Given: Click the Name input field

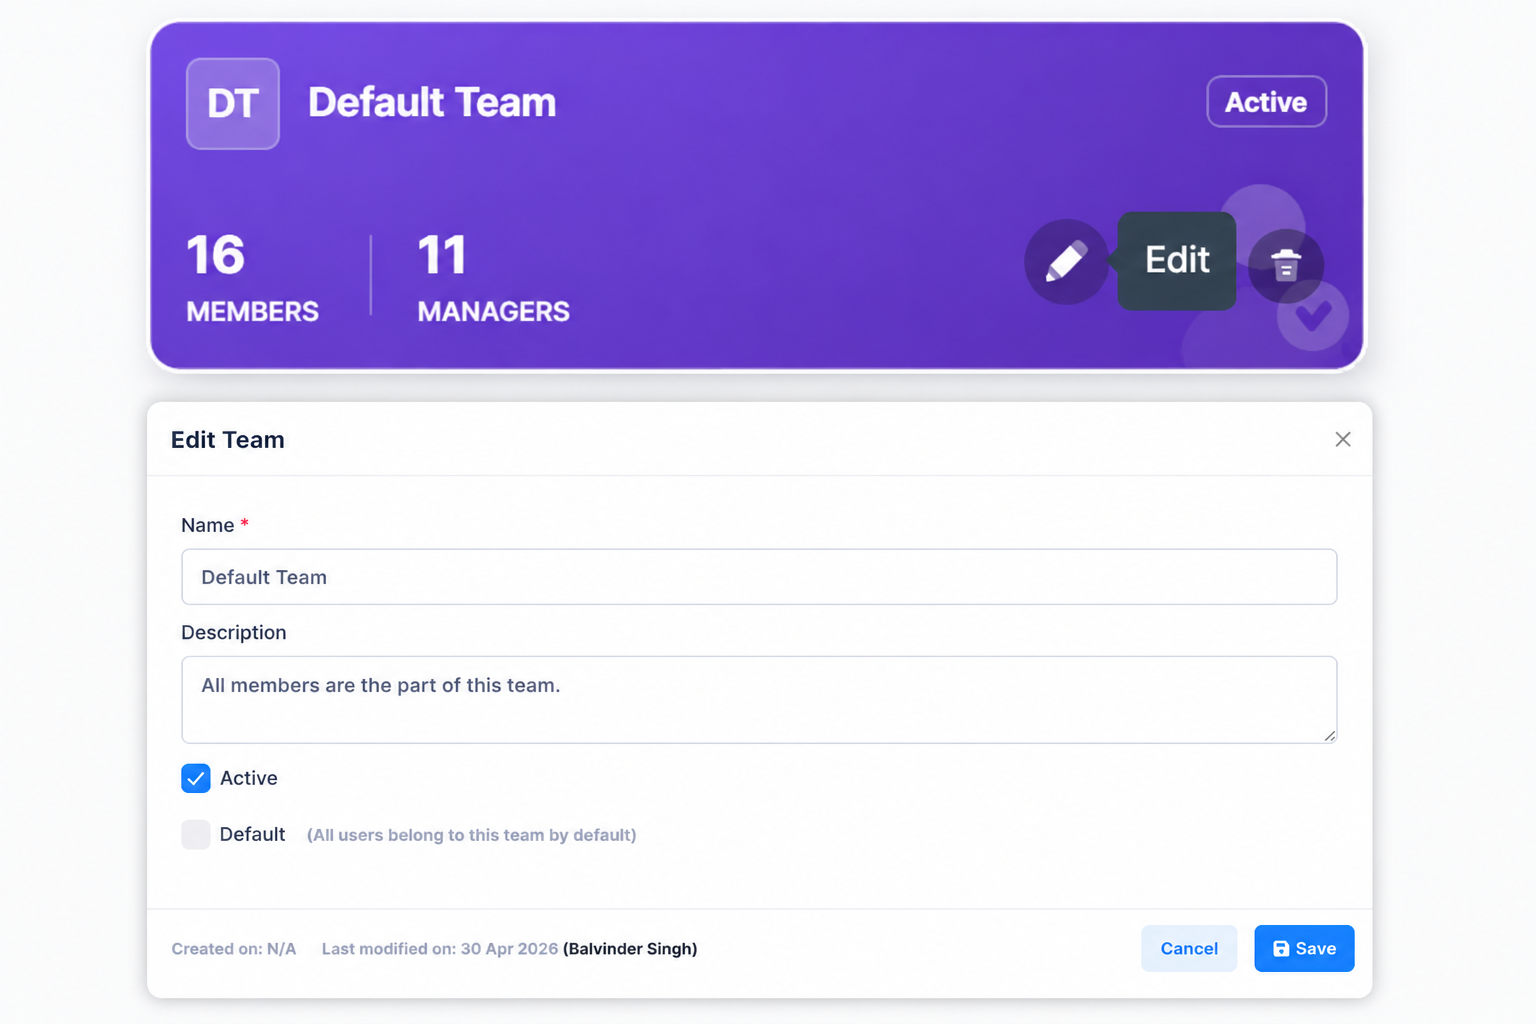Looking at the screenshot, I should coord(759,577).
